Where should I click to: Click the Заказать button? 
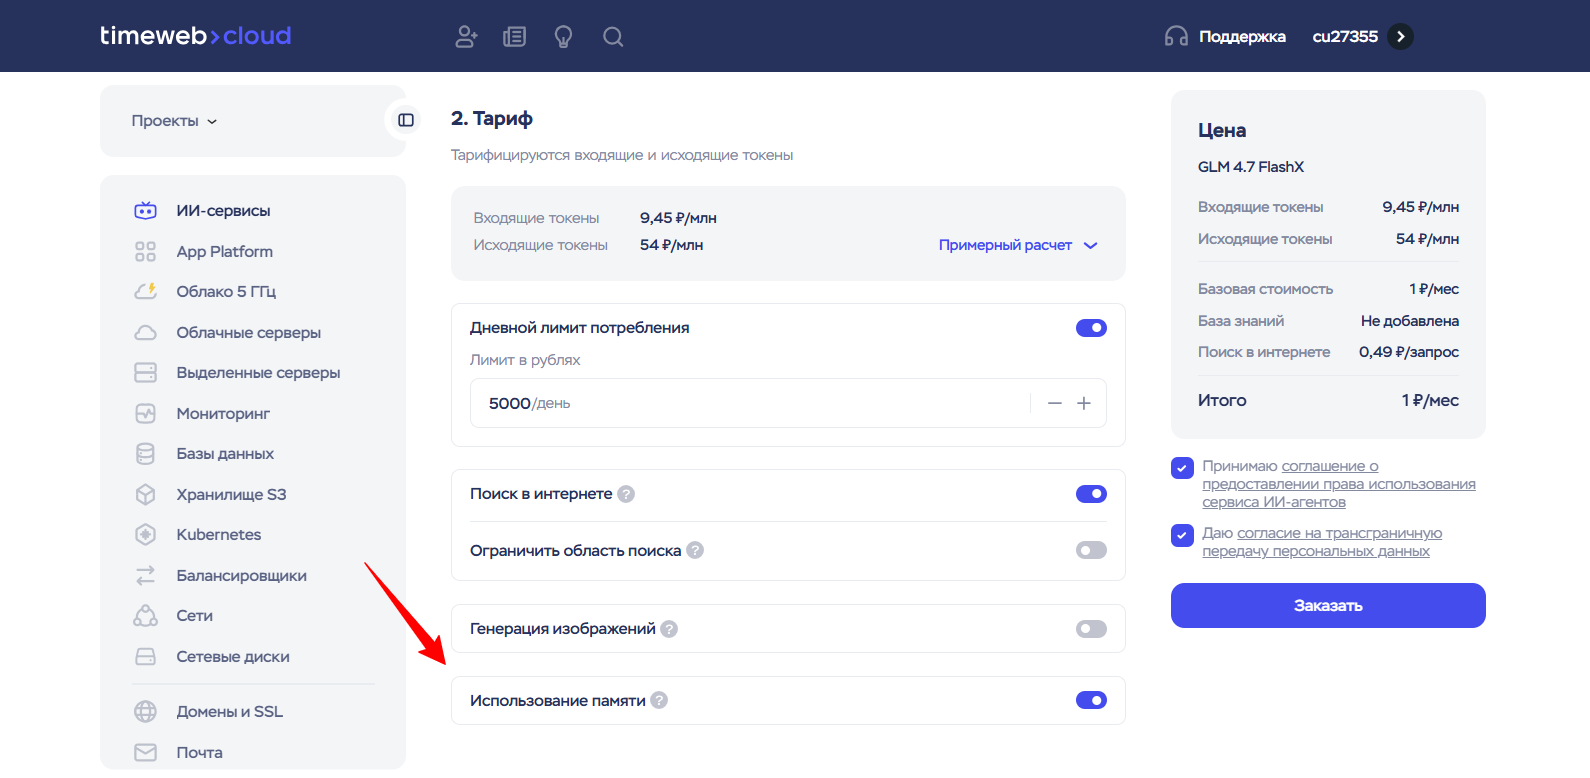[x=1328, y=606]
